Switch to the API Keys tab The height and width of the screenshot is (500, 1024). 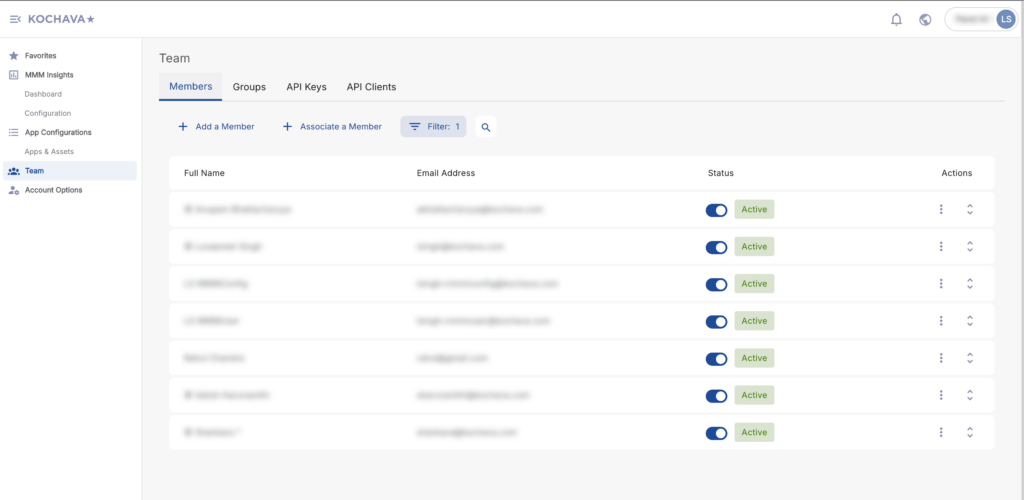(306, 87)
